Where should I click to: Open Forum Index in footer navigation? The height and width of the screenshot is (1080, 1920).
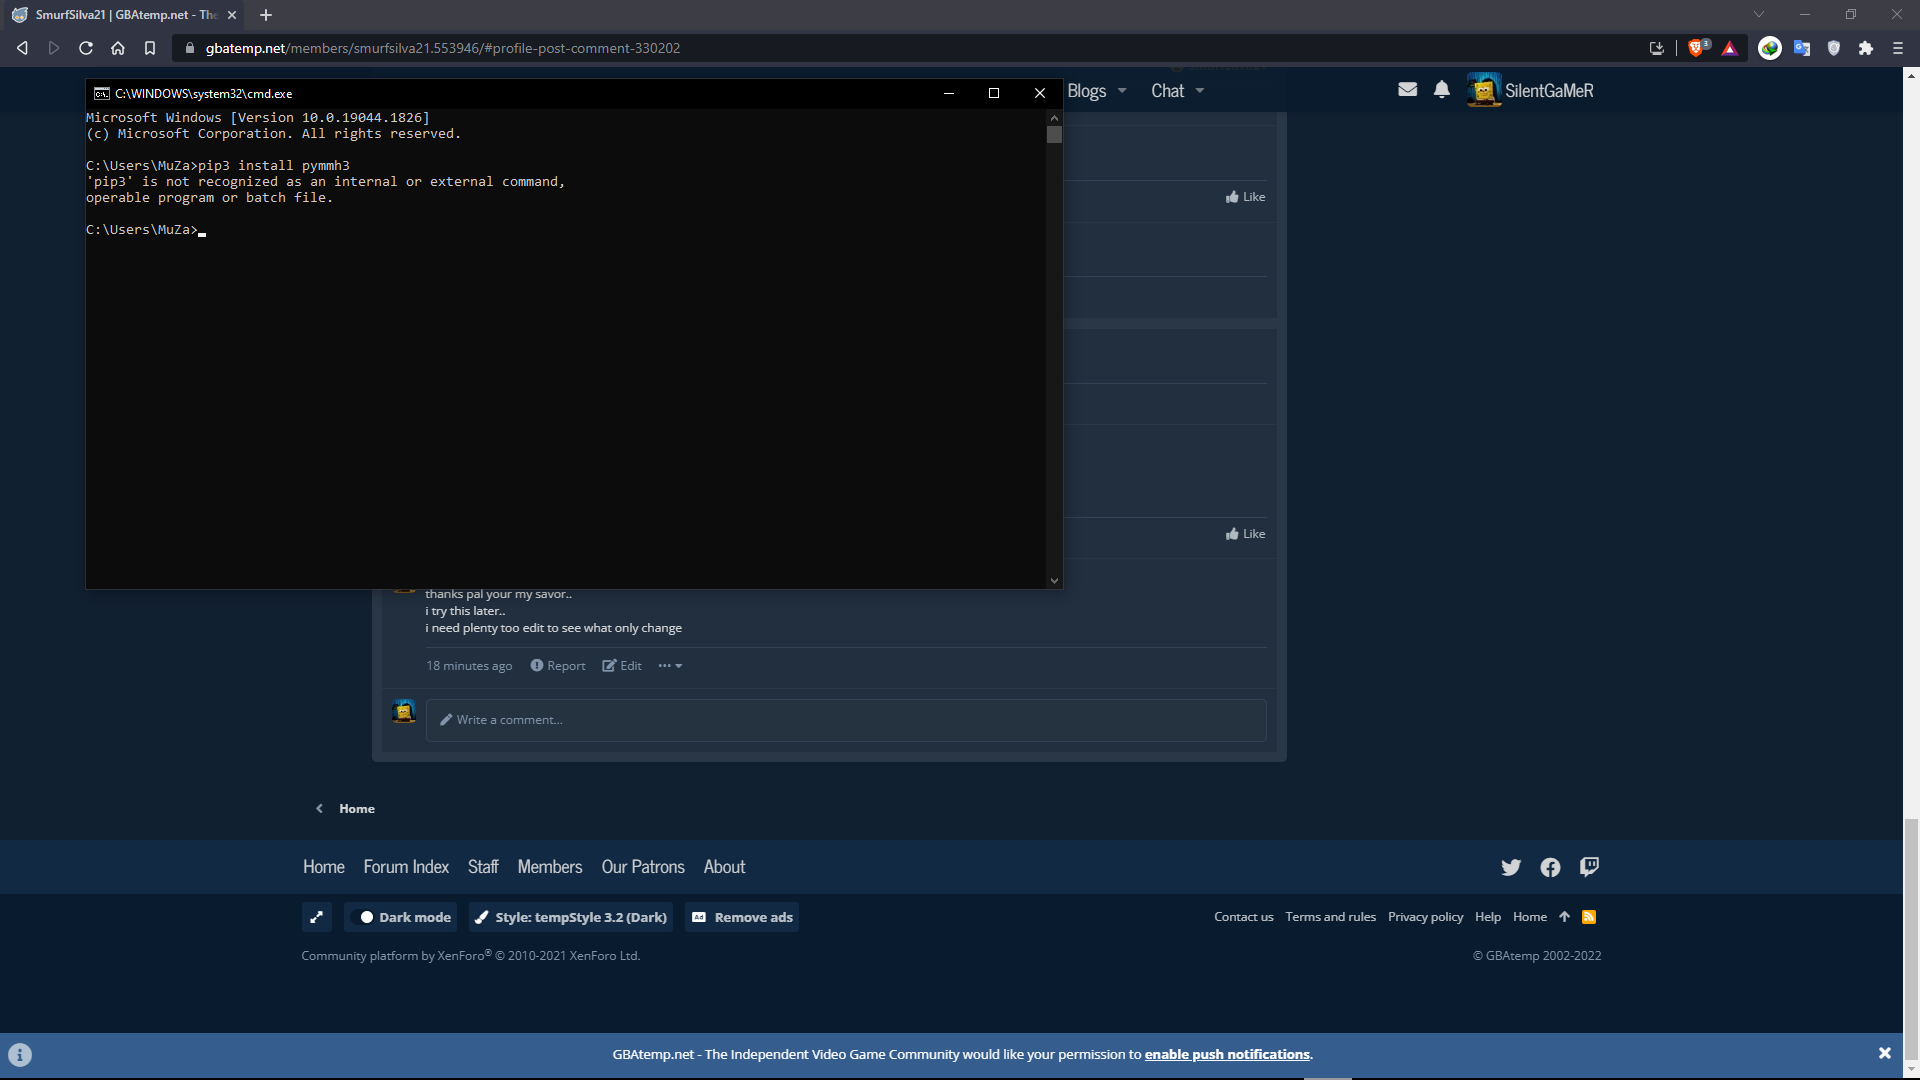point(406,867)
